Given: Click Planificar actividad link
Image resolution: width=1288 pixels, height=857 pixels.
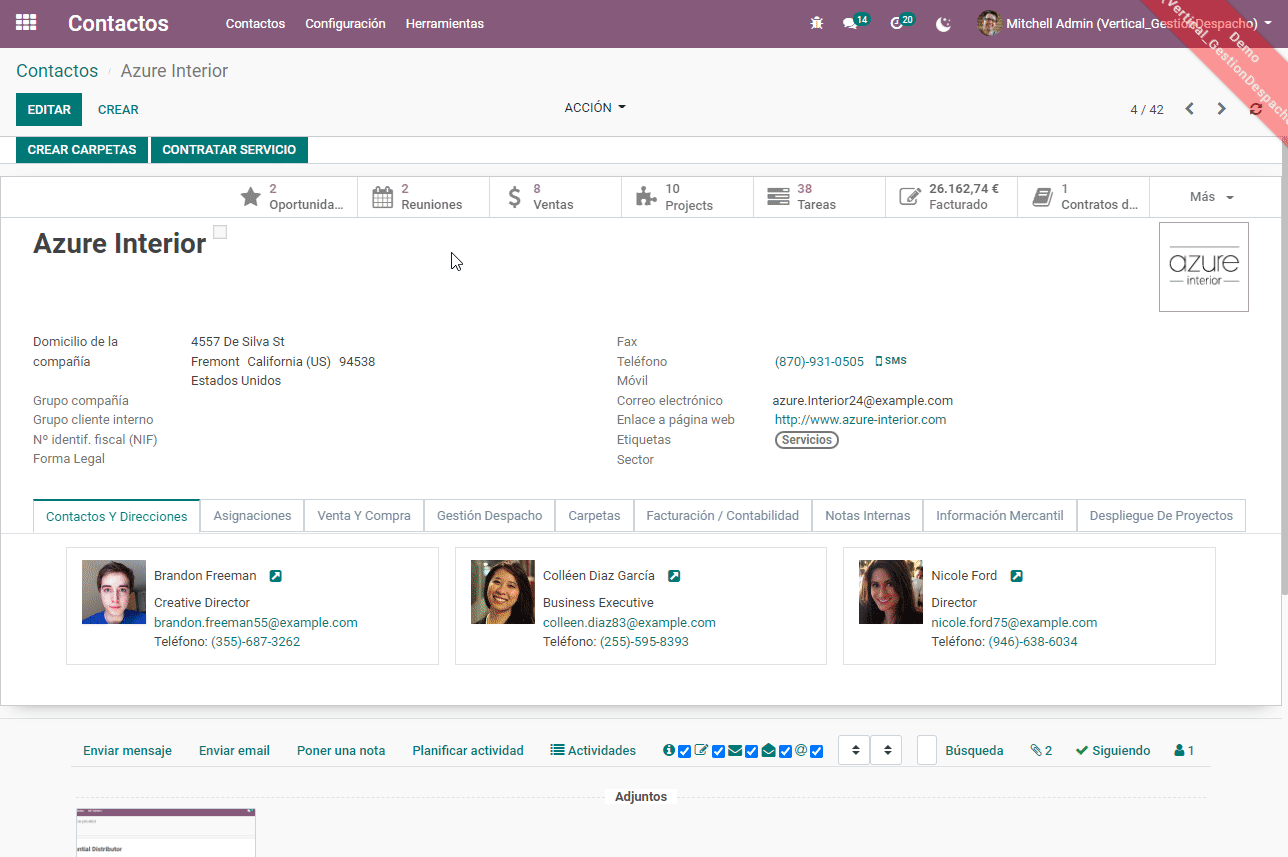Looking at the screenshot, I should pos(468,750).
